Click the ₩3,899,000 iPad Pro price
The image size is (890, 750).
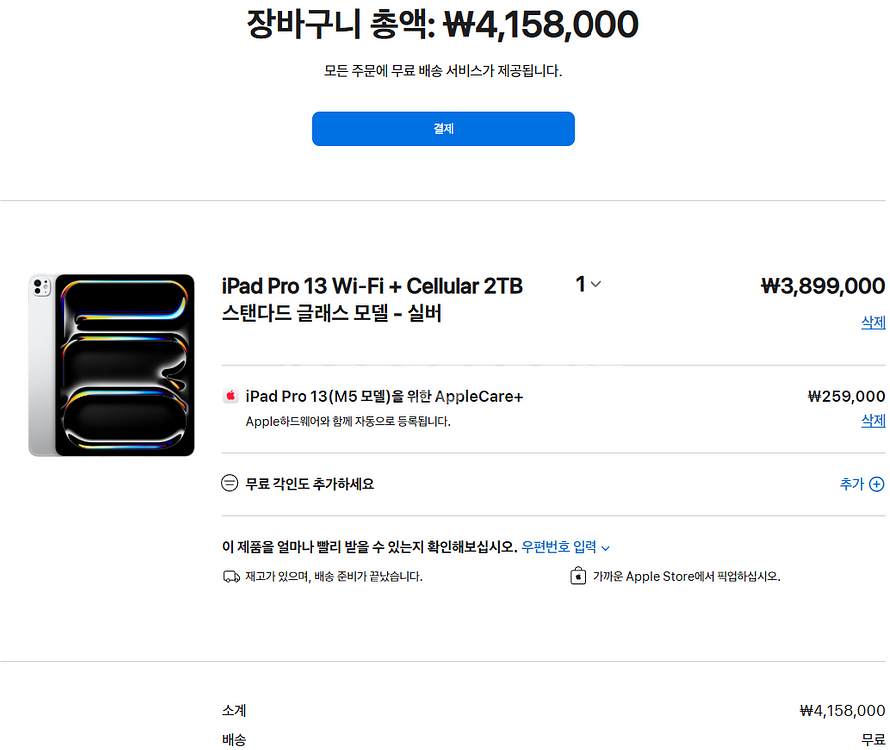pyautogui.click(x=822, y=286)
